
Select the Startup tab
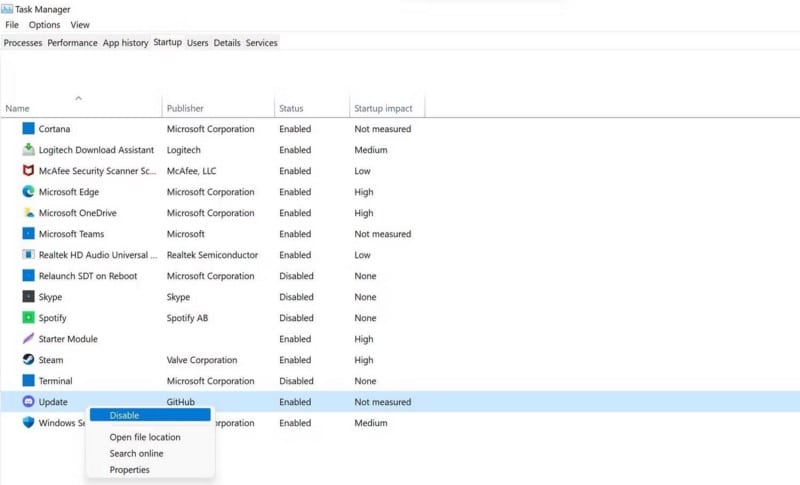[167, 42]
